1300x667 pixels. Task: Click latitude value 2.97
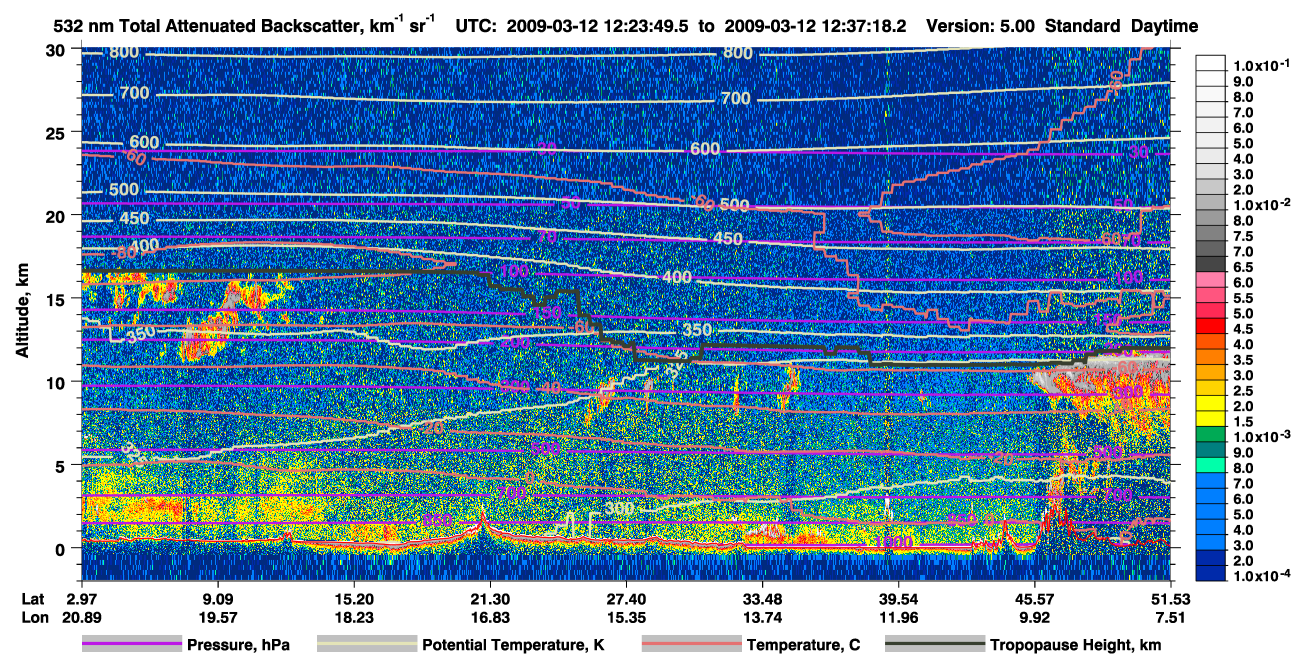[x=81, y=597]
